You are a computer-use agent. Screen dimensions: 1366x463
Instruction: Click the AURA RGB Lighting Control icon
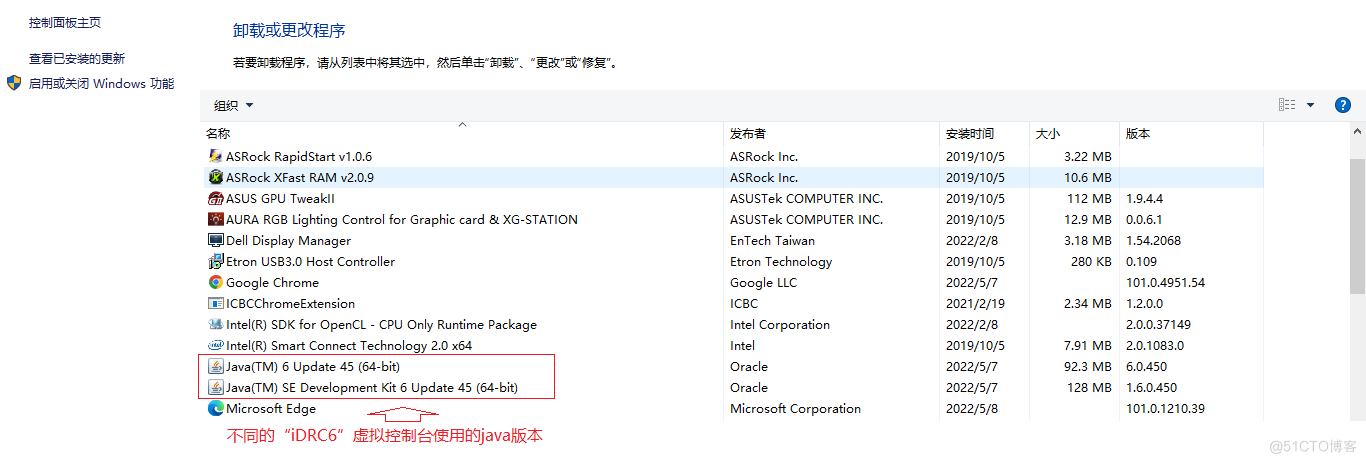(215, 219)
